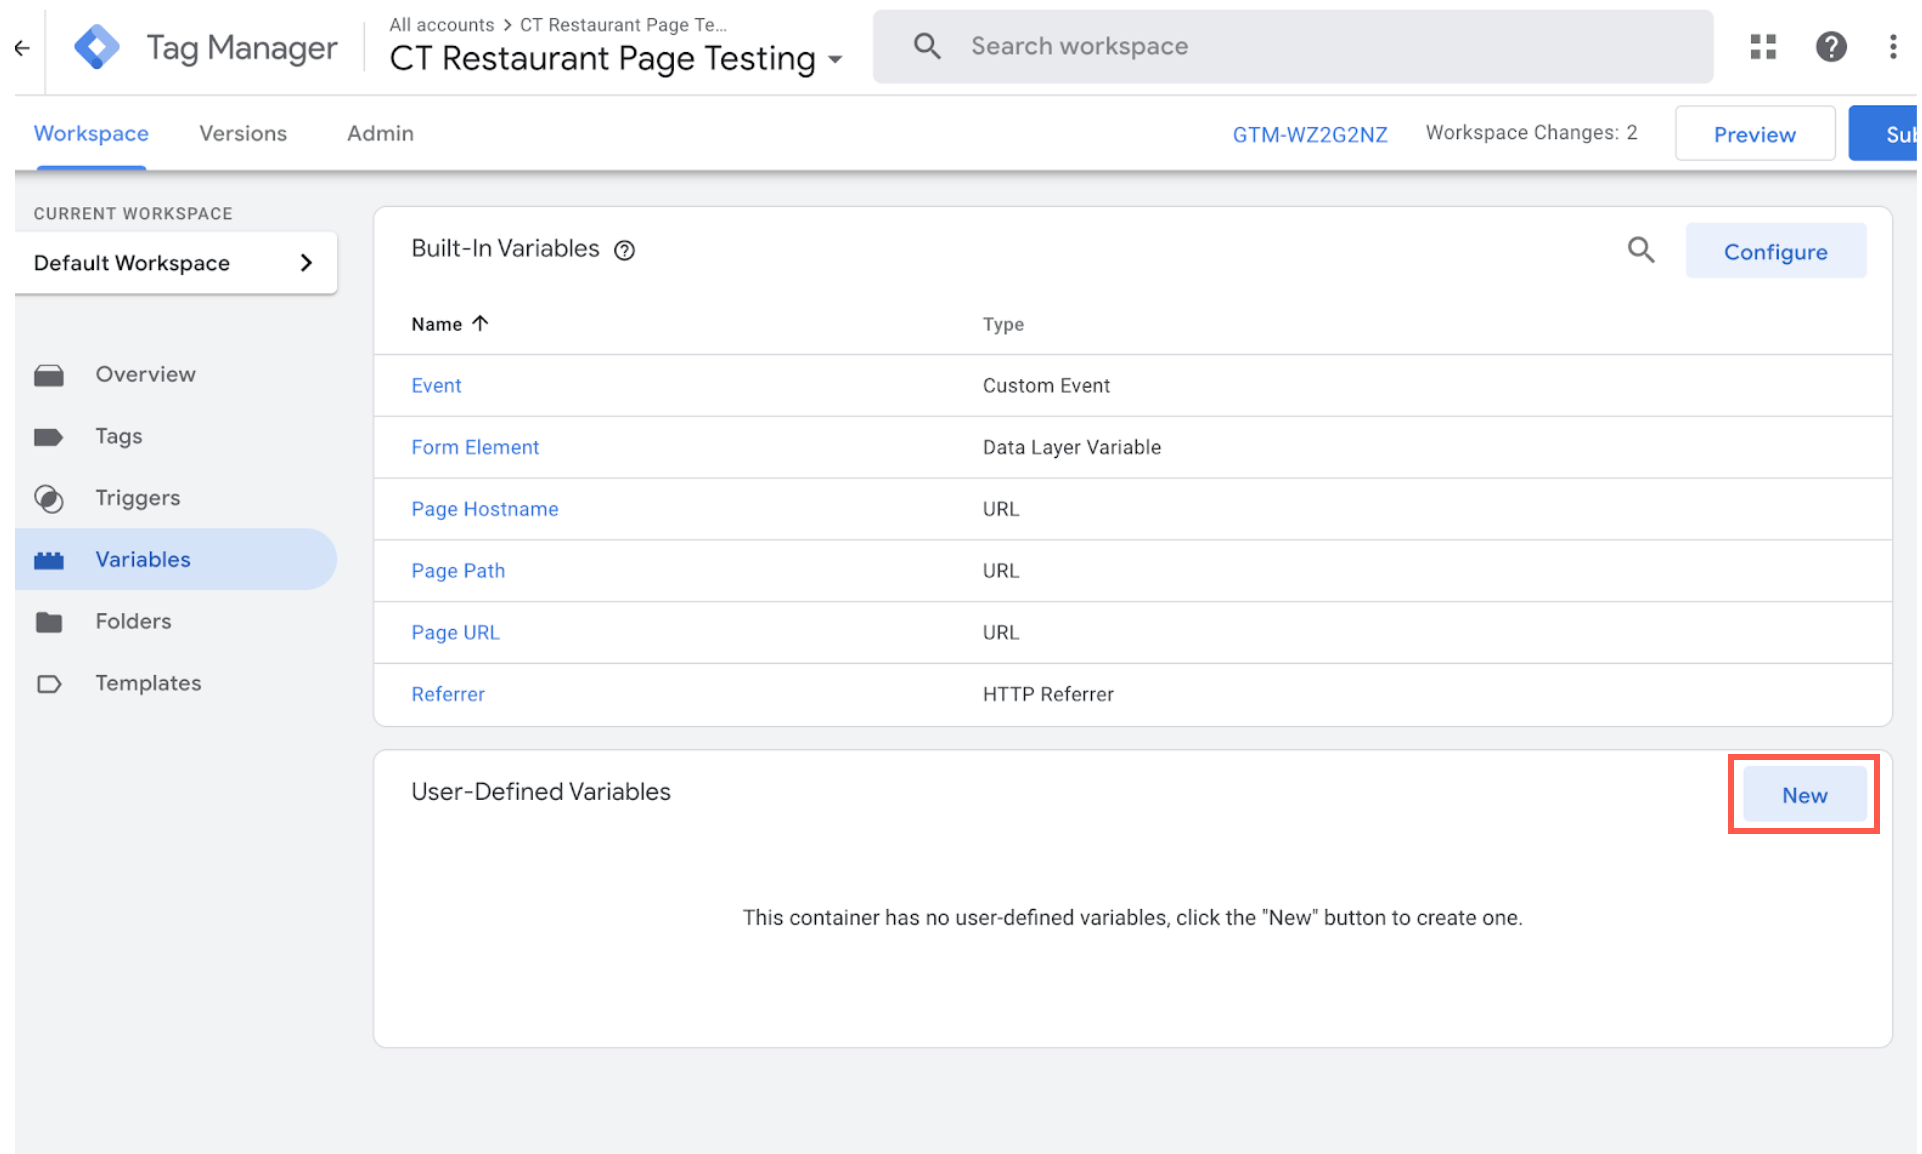Open the Page URL variable link

[455, 633]
